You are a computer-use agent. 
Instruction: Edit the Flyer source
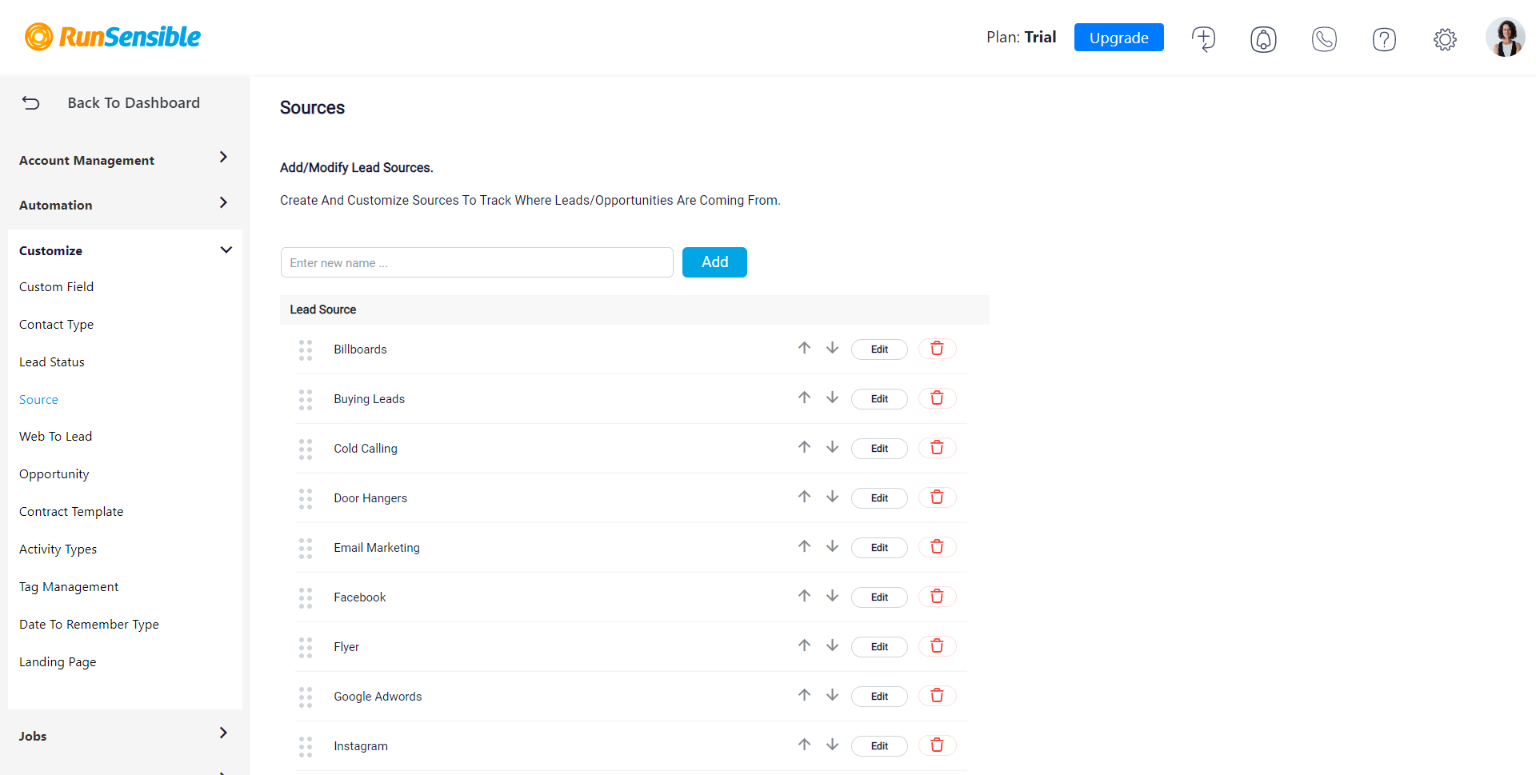tap(879, 646)
